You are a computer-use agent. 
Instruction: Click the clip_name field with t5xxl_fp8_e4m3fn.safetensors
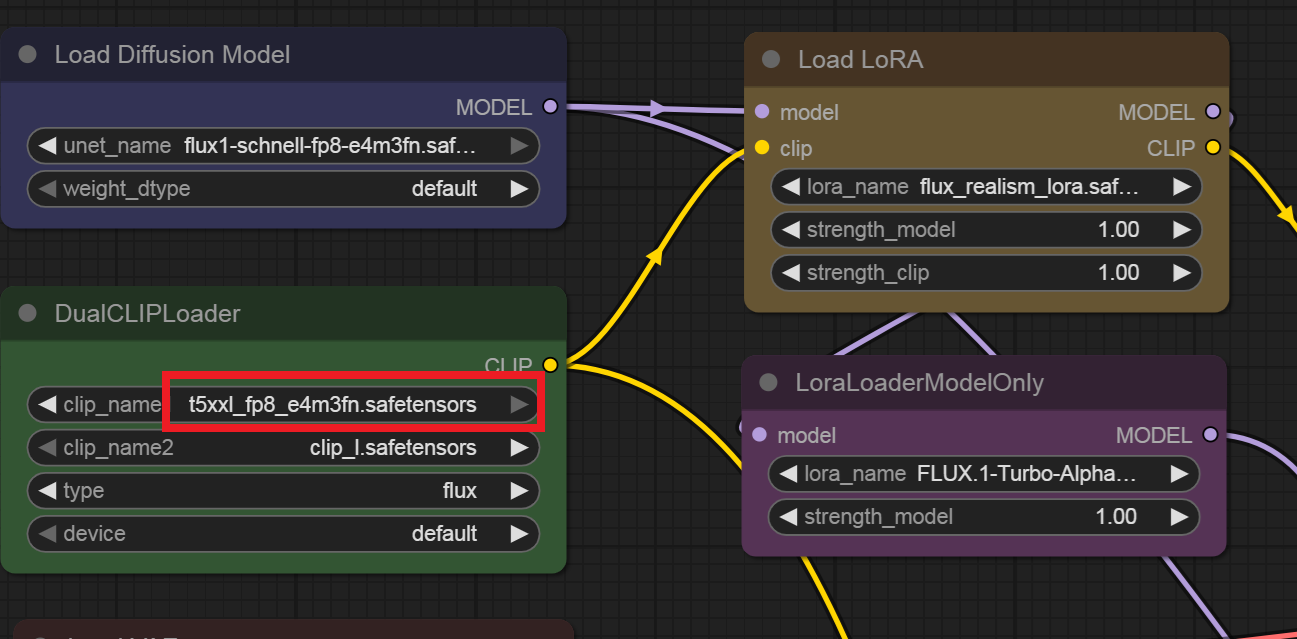[332, 405]
